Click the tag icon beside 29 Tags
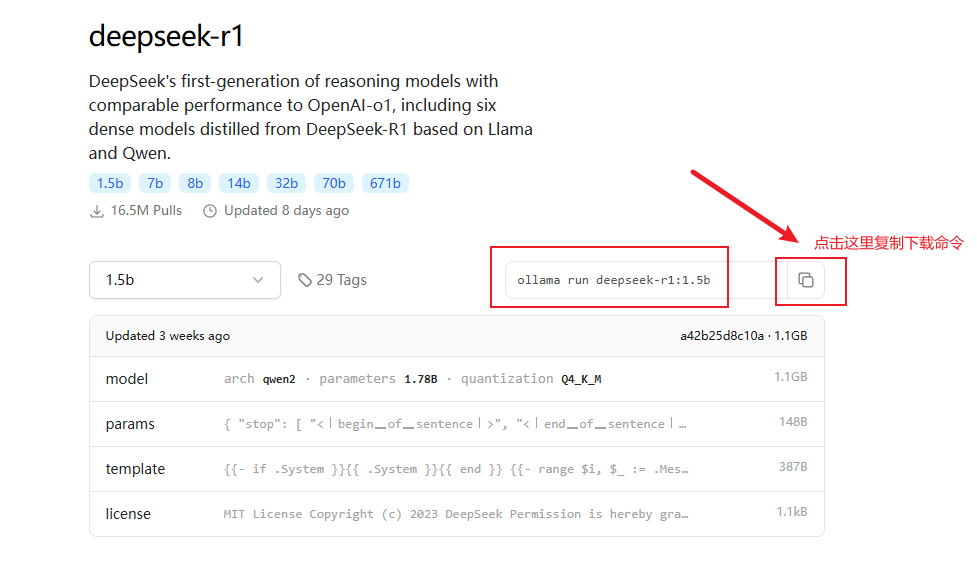The height and width of the screenshot is (571, 977). [x=305, y=281]
